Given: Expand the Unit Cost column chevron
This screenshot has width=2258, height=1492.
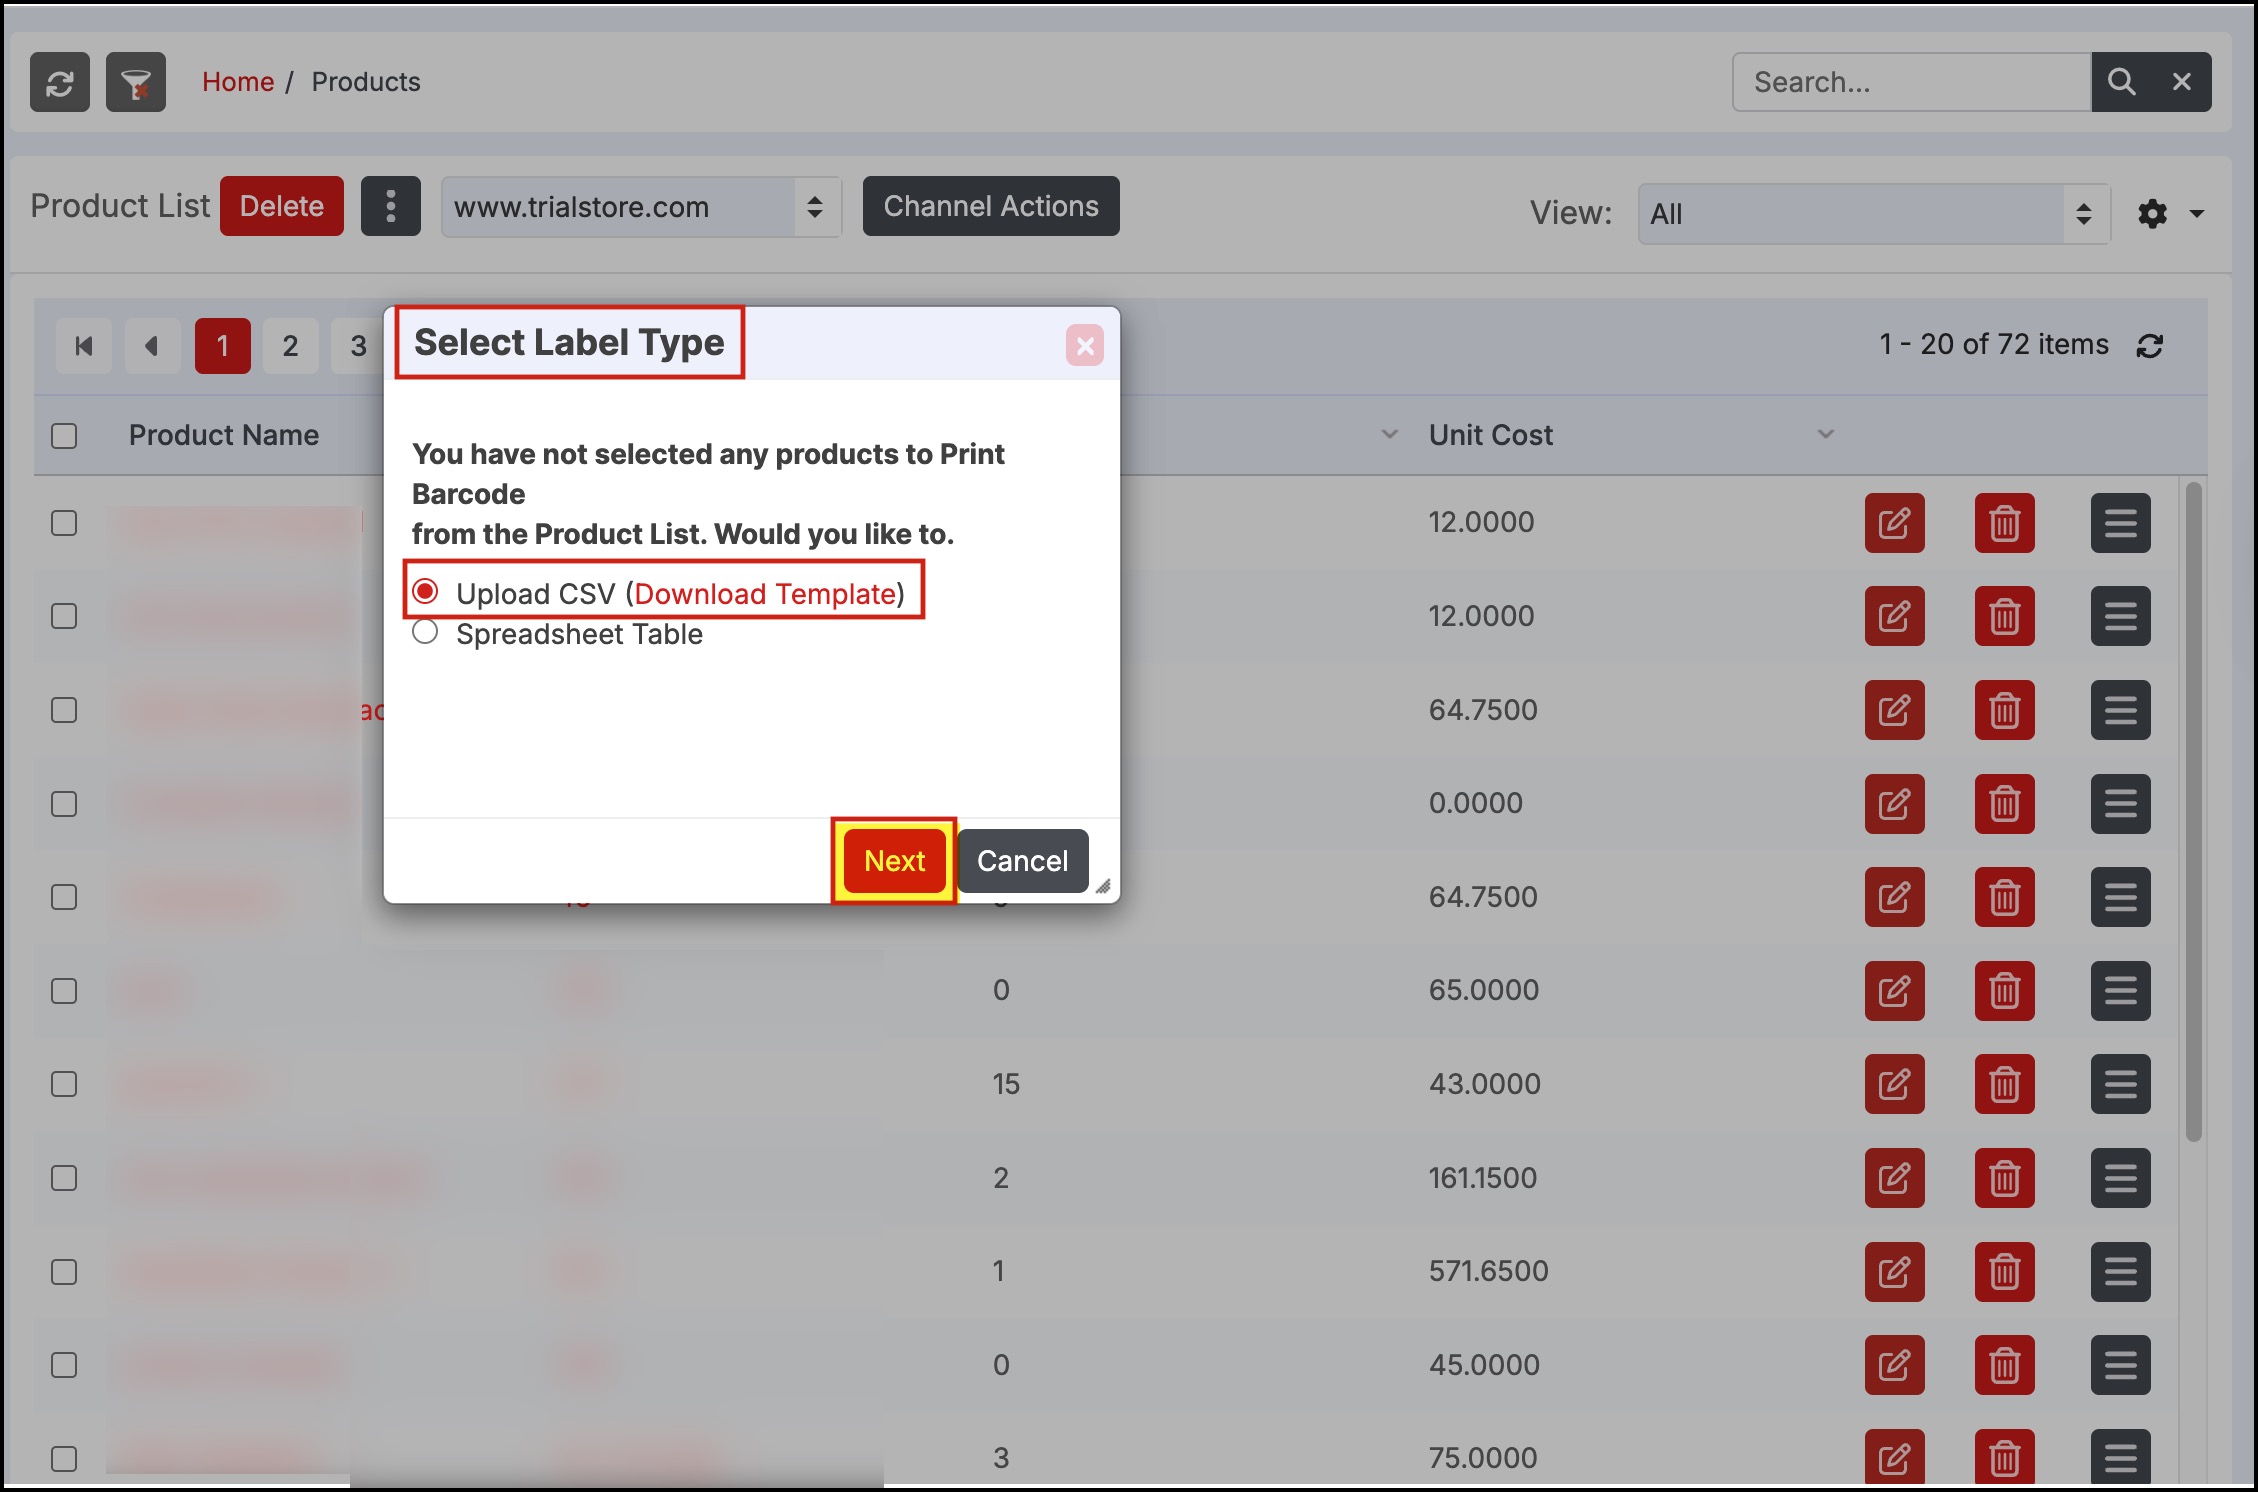Looking at the screenshot, I should (1825, 434).
